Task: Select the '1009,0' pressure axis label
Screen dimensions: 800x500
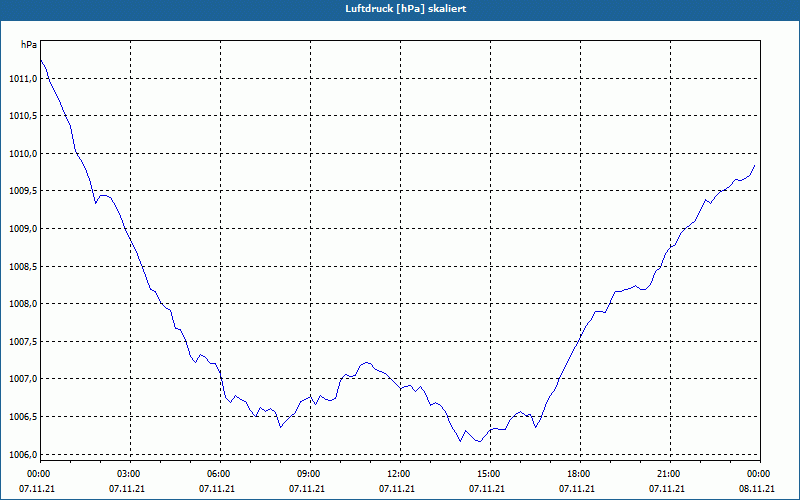Action: coord(23,229)
